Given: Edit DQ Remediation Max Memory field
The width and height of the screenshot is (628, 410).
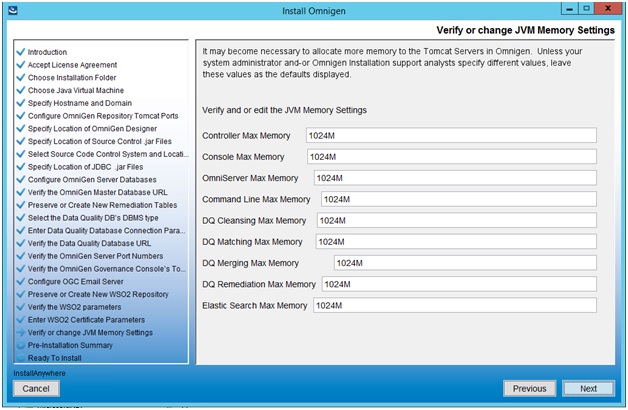Looking at the screenshot, I should [459, 284].
